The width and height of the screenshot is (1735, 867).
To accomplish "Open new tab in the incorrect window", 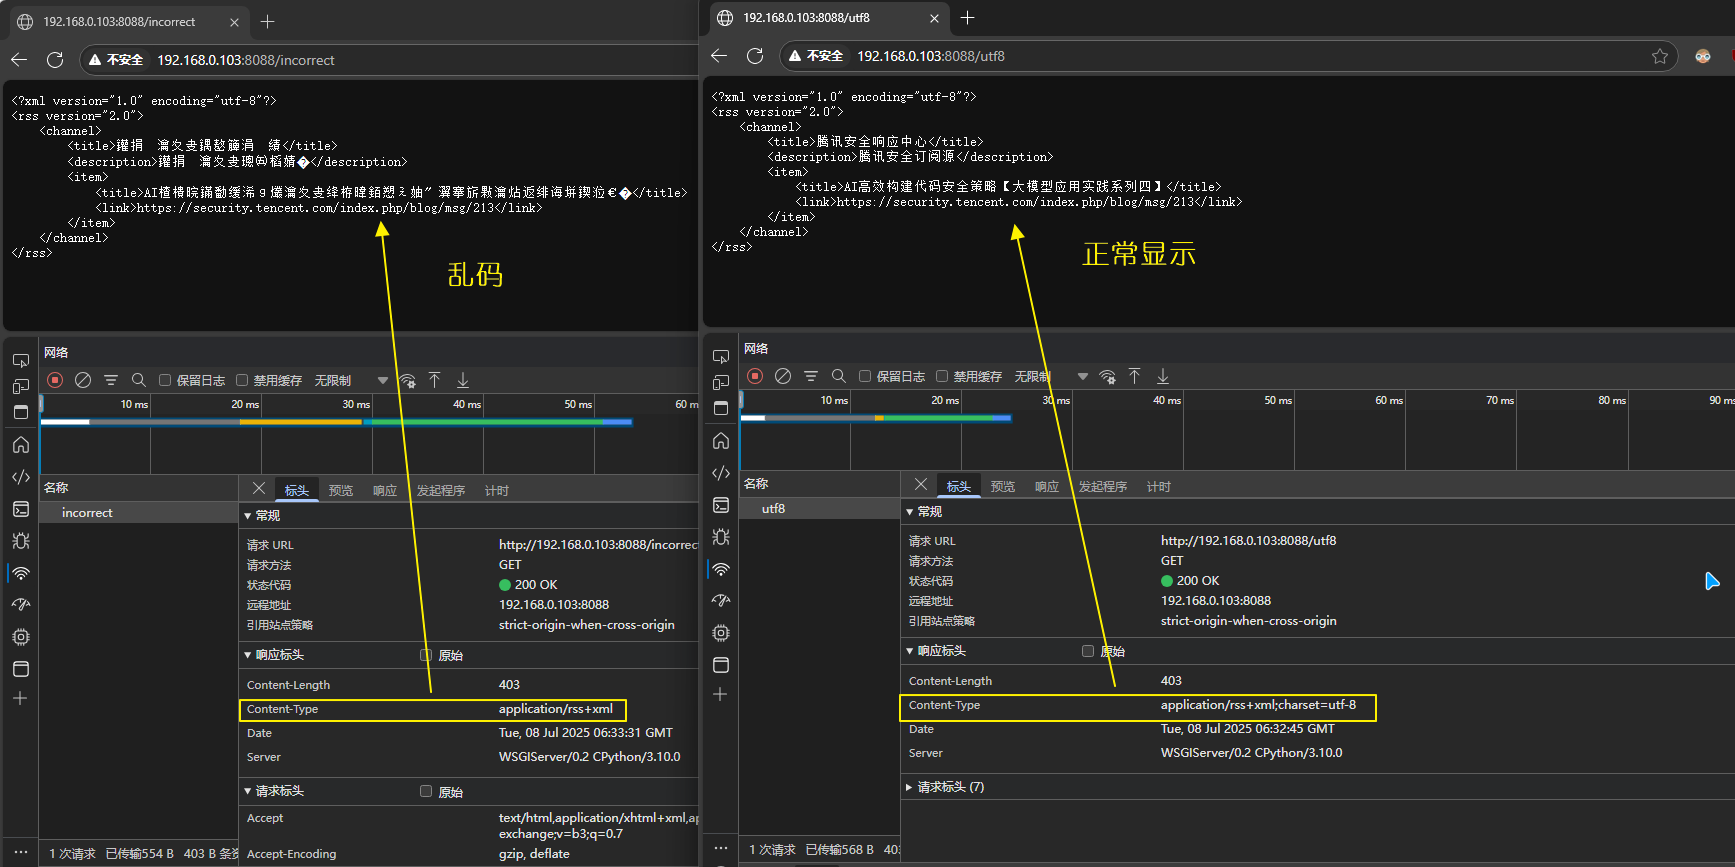I will (267, 21).
